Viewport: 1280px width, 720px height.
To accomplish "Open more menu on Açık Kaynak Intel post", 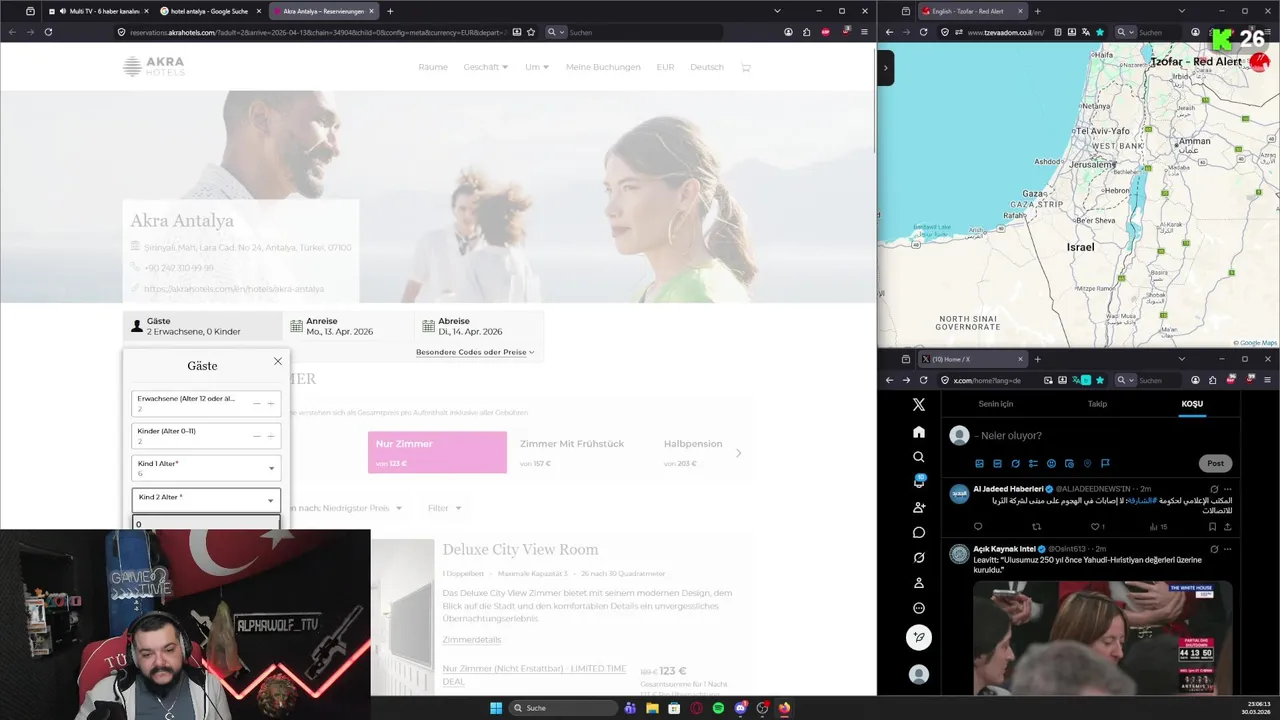I will coord(1228,549).
